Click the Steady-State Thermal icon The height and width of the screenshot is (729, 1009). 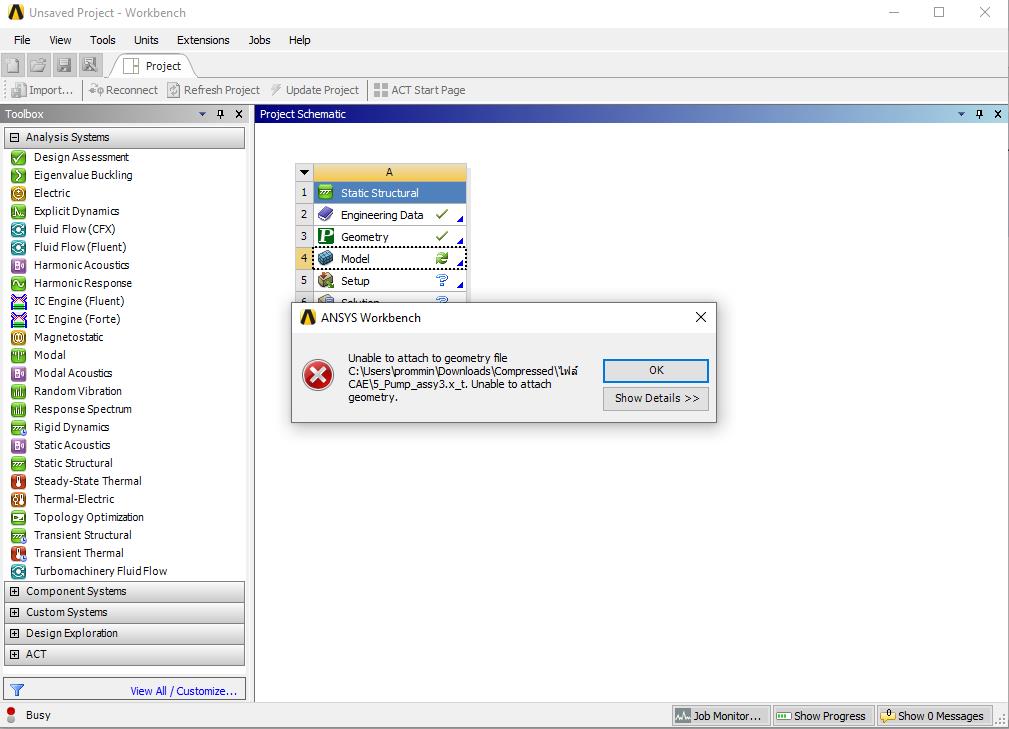coord(19,481)
